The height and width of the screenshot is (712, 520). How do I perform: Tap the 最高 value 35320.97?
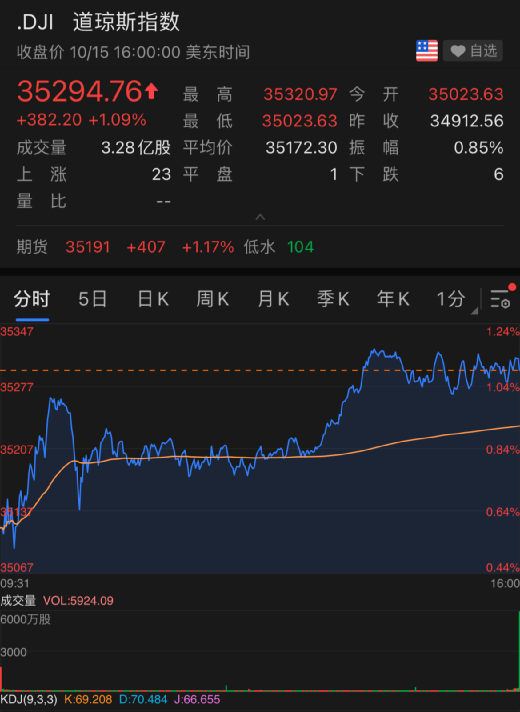[300, 94]
